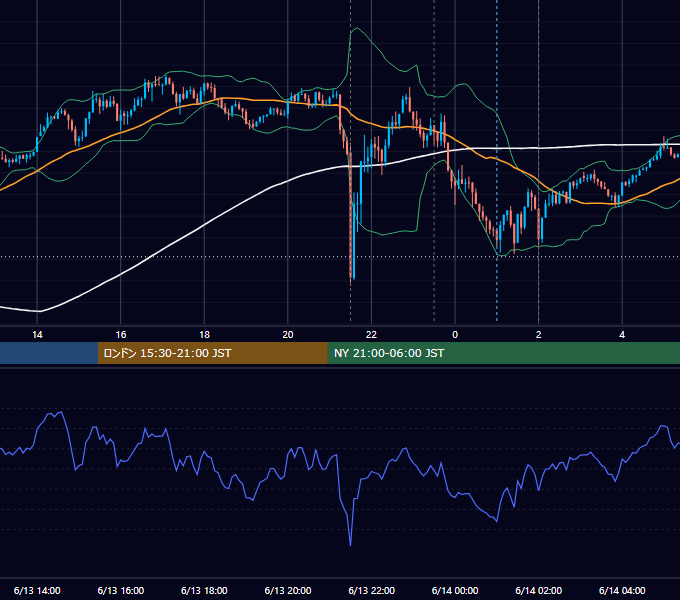
Task: Click the 6/14 02:00 date label
Action: tap(539, 590)
